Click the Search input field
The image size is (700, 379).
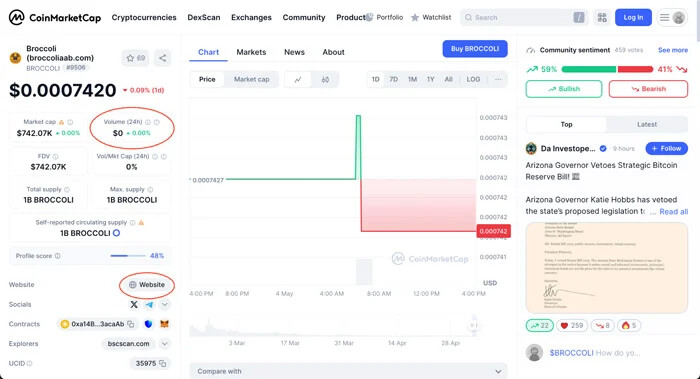point(525,17)
